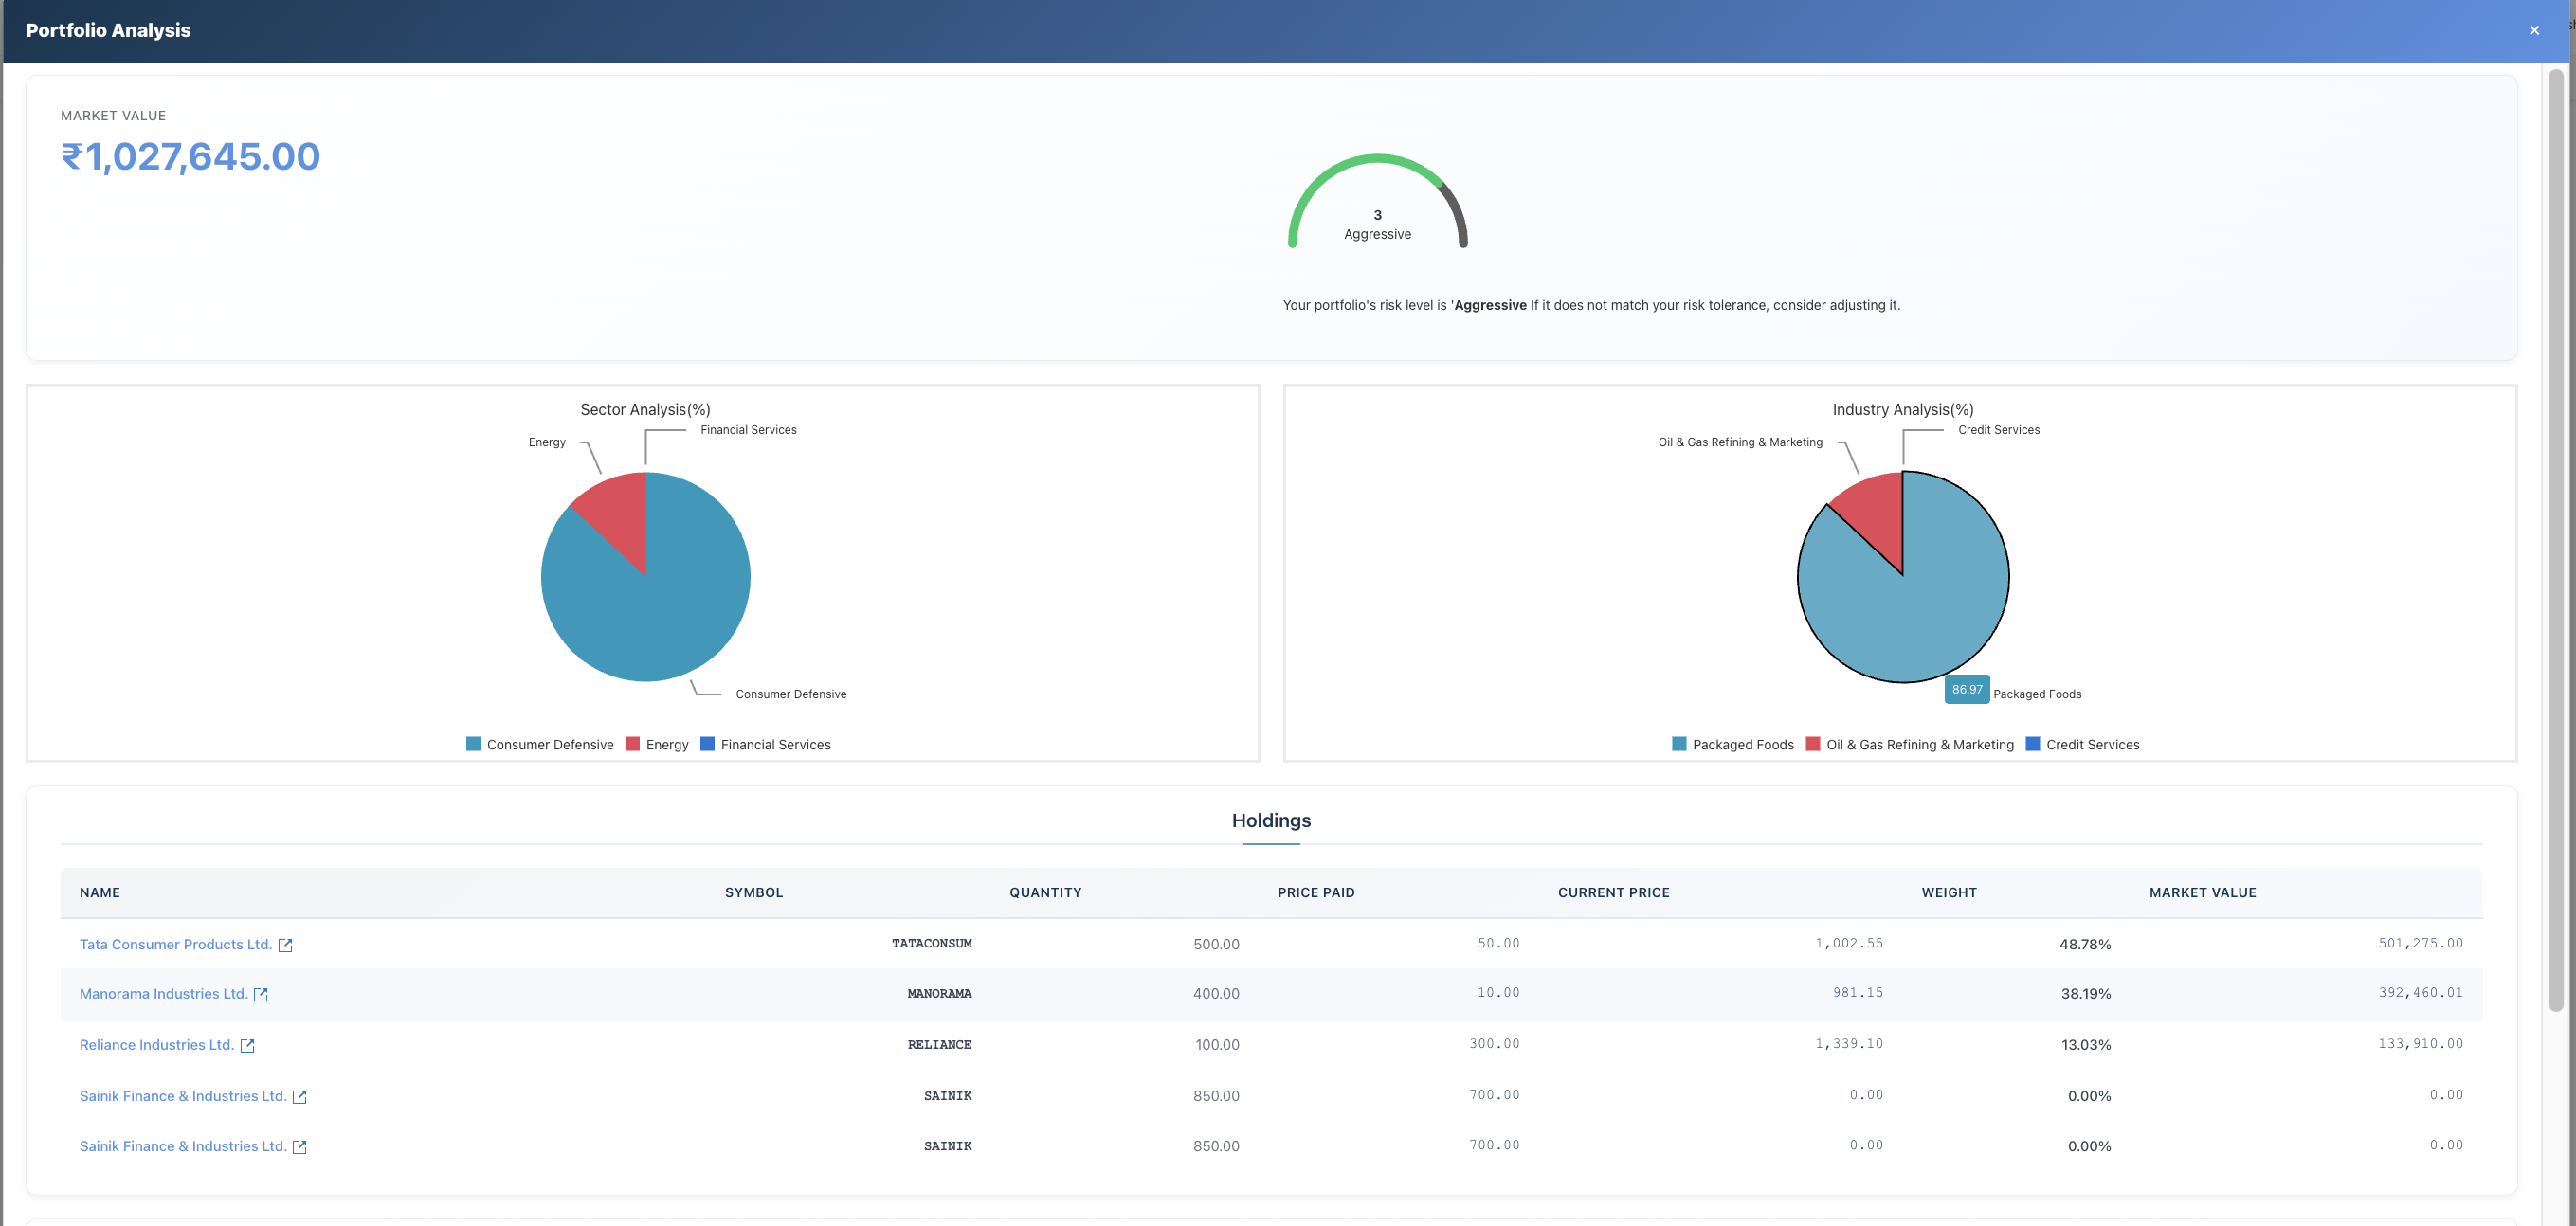Click the 392,460.01 market value cell

[x=2420, y=992]
